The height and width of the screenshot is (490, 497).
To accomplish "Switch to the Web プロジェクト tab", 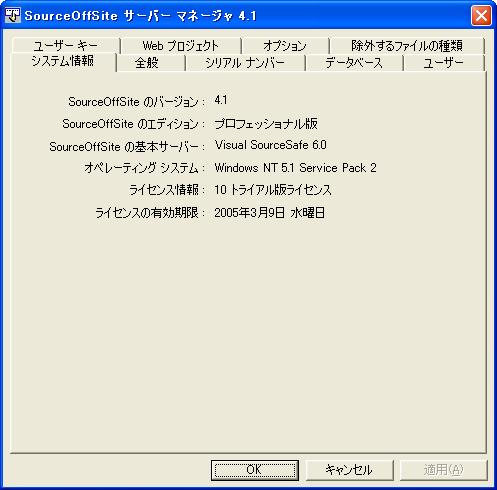I will (x=180, y=46).
